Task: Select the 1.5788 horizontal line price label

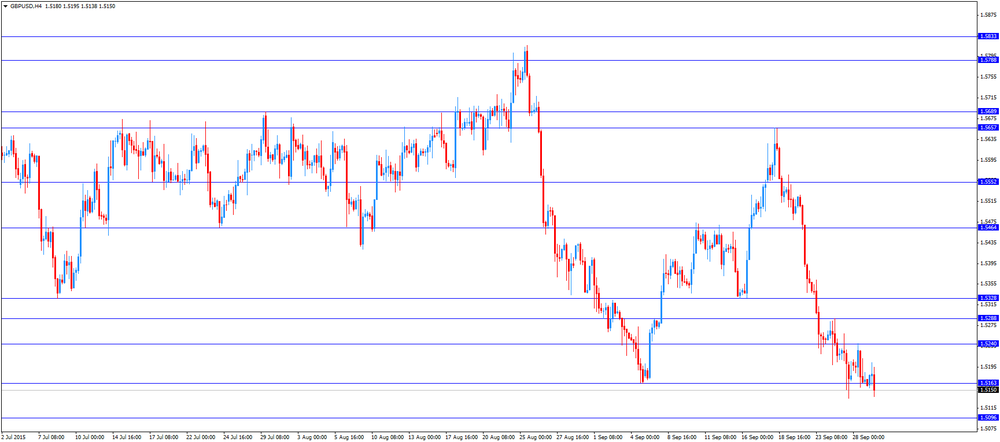Action: point(987,60)
